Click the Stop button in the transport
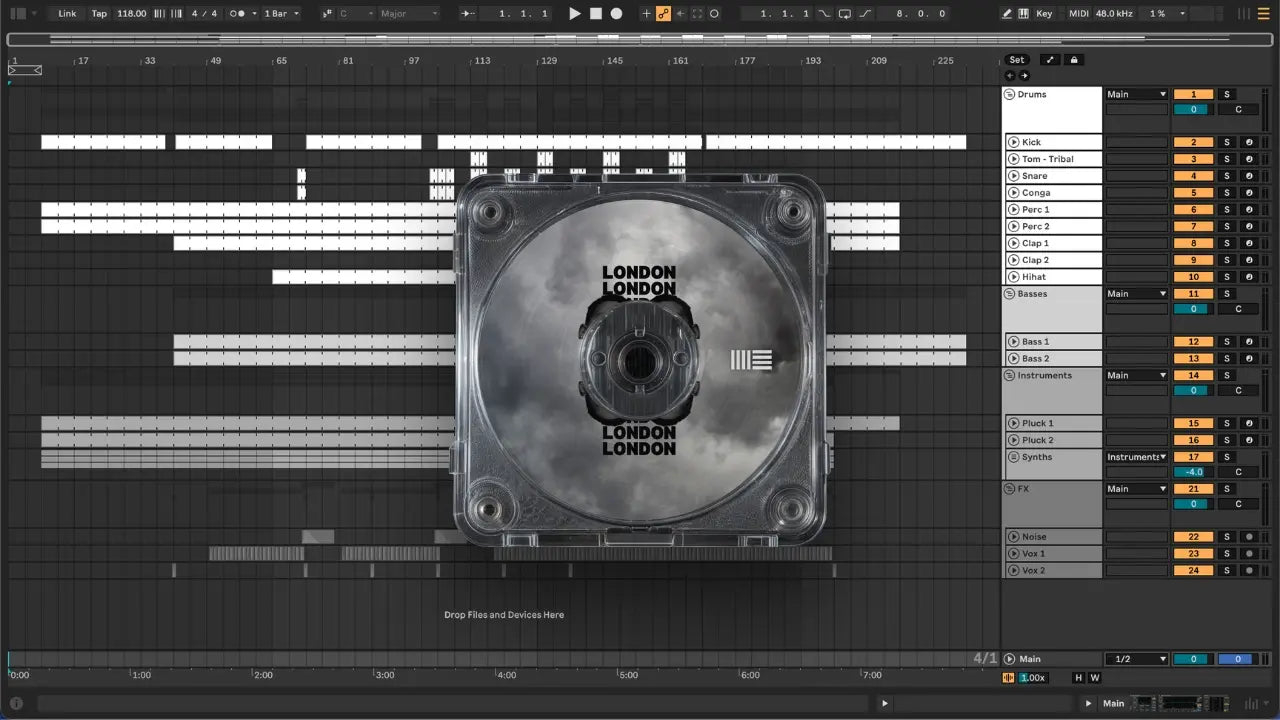1280x720 pixels. (595, 14)
